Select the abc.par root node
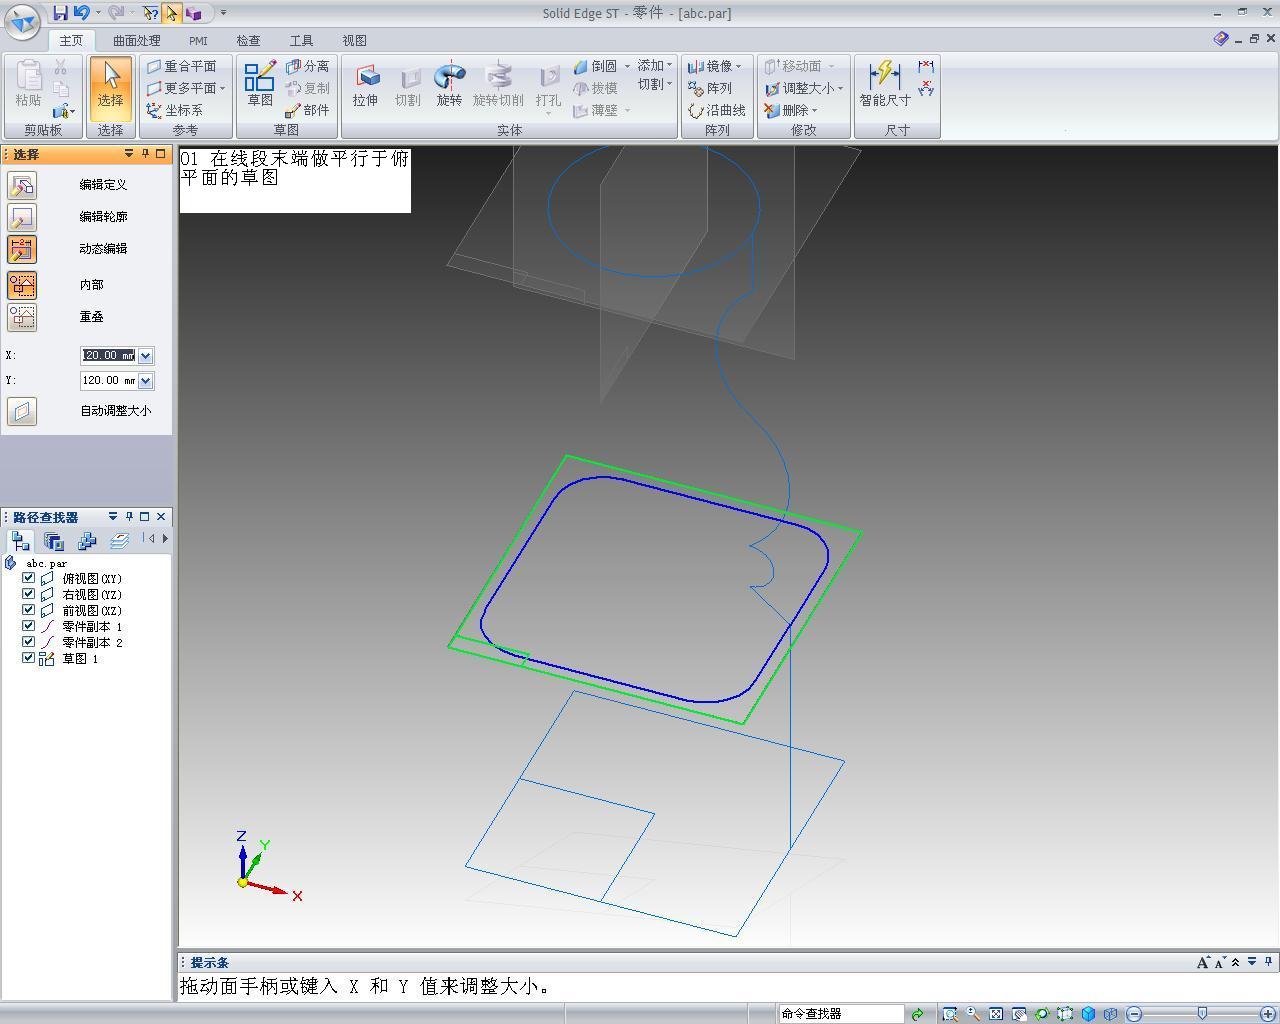1280x1024 pixels. [x=46, y=563]
